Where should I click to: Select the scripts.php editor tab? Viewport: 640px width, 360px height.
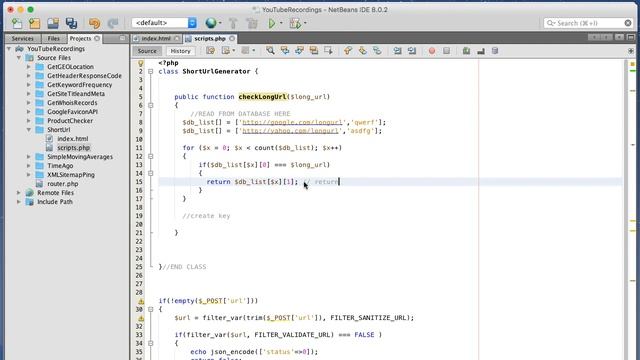(210, 38)
